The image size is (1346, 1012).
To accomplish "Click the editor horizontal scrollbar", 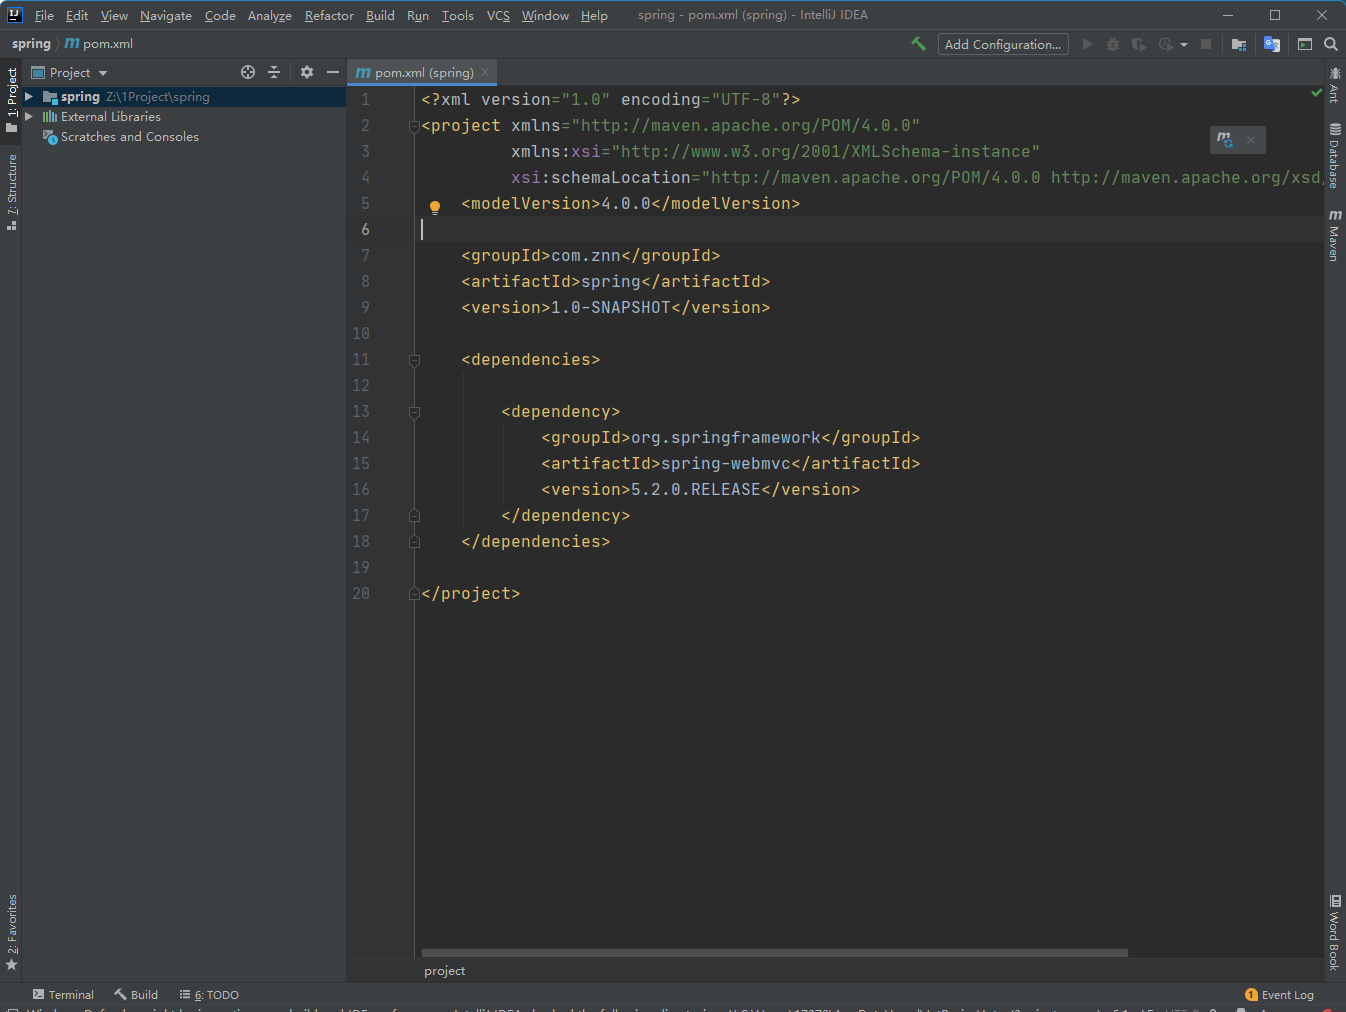I will pyautogui.click(x=774, y=953).
